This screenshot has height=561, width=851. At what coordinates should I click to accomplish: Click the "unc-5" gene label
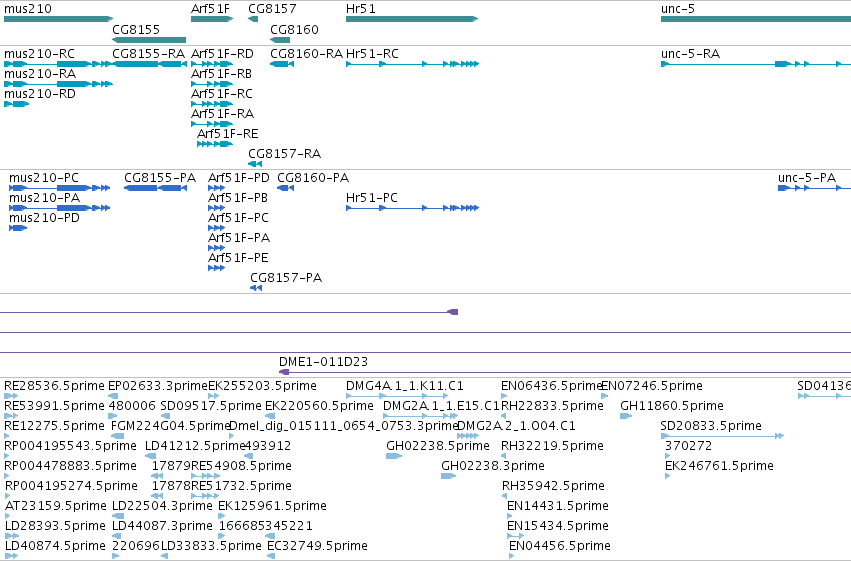pos(677,9)
